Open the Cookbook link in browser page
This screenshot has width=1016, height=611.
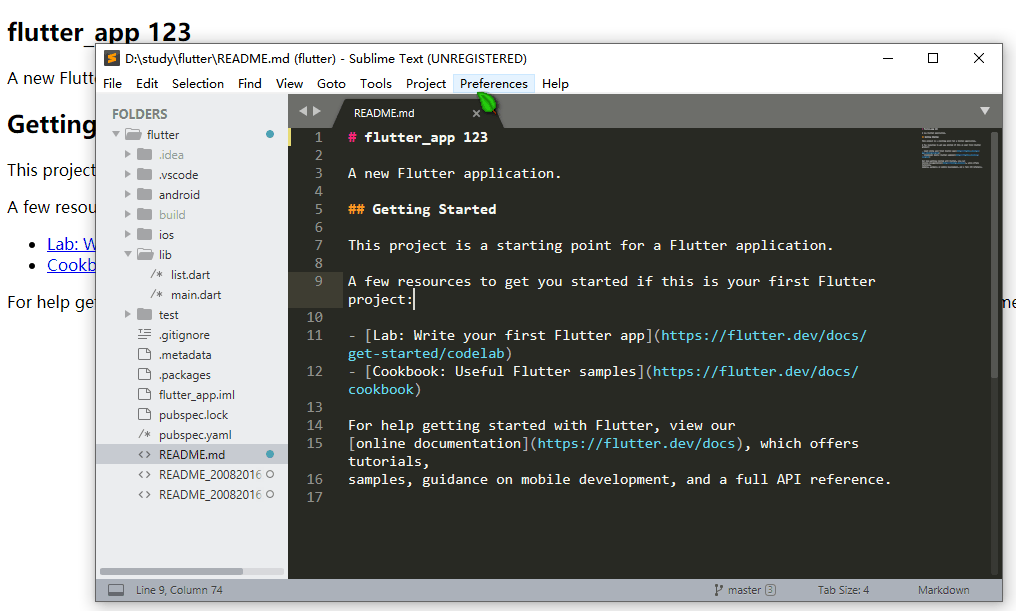pyautogui.click(x=71, y=265)
